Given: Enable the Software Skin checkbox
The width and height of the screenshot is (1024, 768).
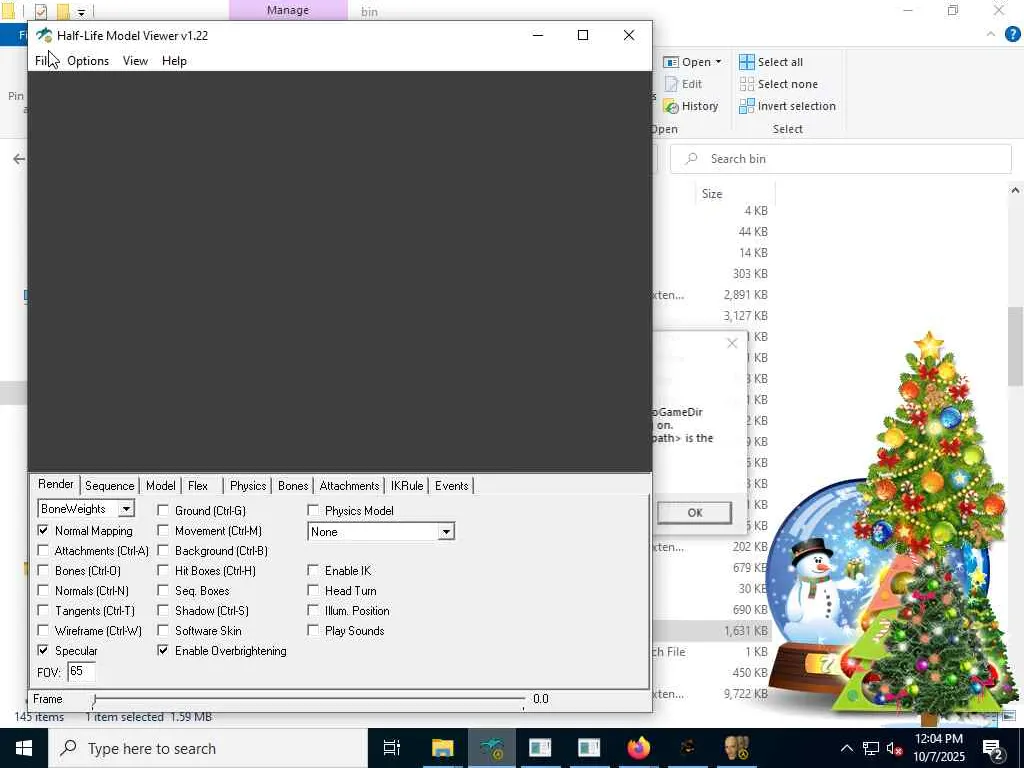Looking at the screenshot, I should [x=163, y=631].
